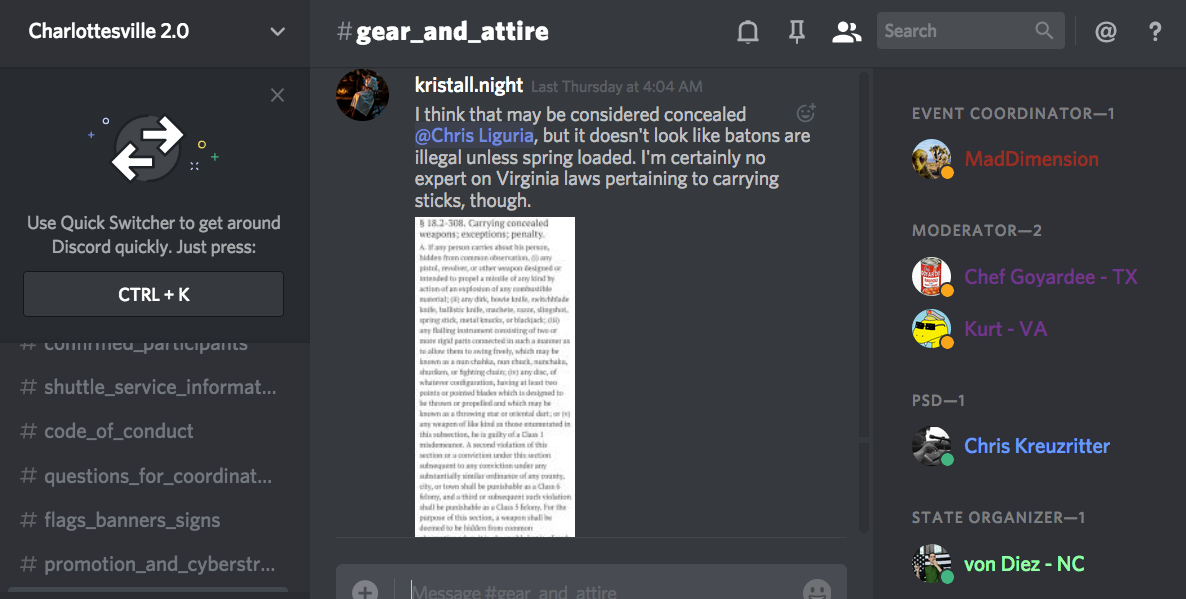Expand the Charlottesville 2.0 server dropdown
The height and width of the screenshot is (599, 1186).
click(x=278, y=32)
